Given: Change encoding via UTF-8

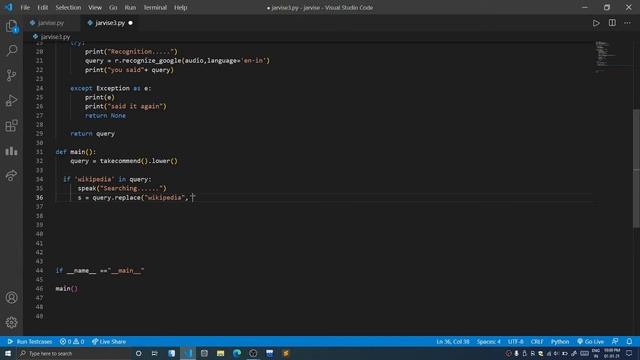Looking at the screenshot, I should click(x=516, y=342).
